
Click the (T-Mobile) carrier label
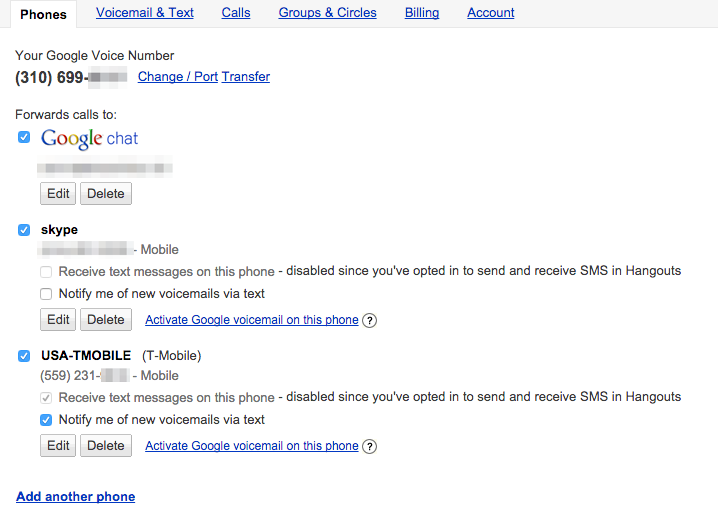172,356
